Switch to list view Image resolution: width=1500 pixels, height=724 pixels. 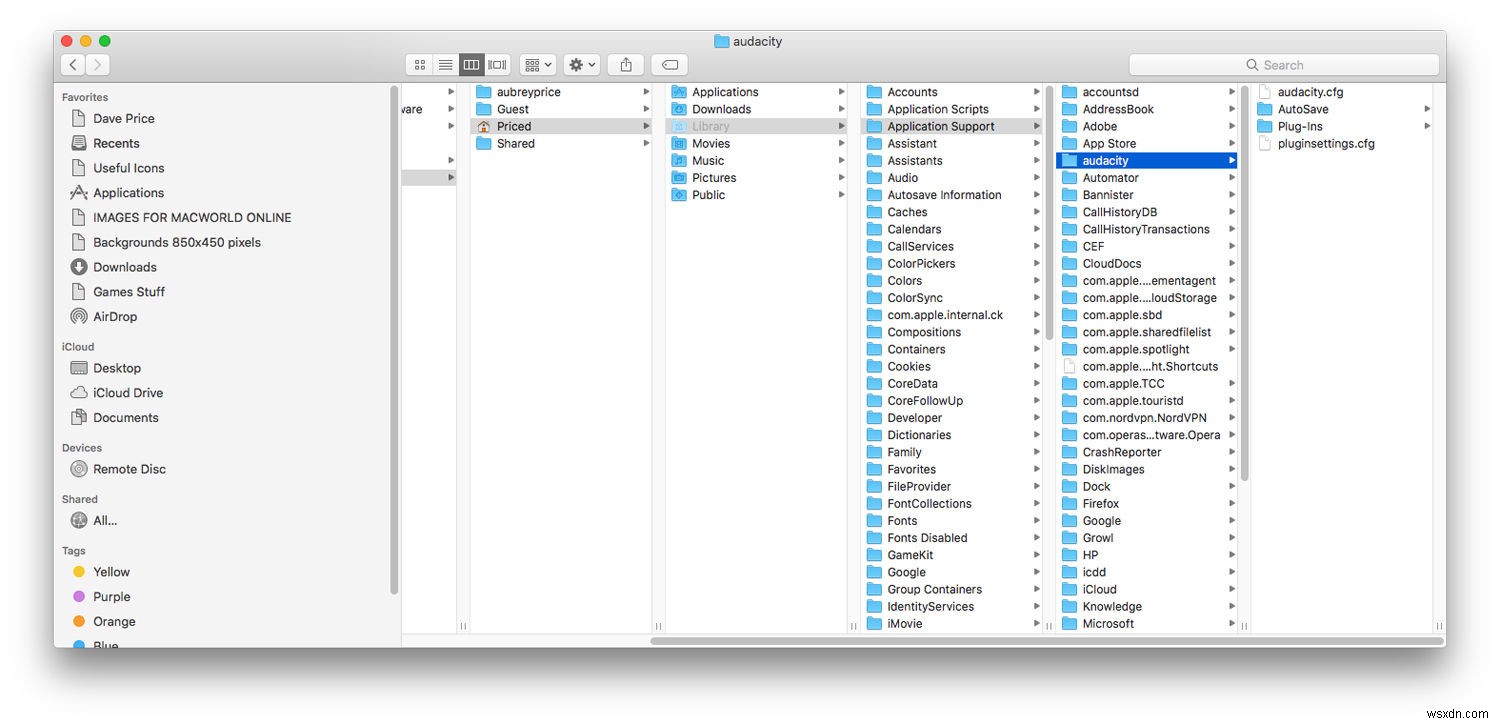coord(446,65)
